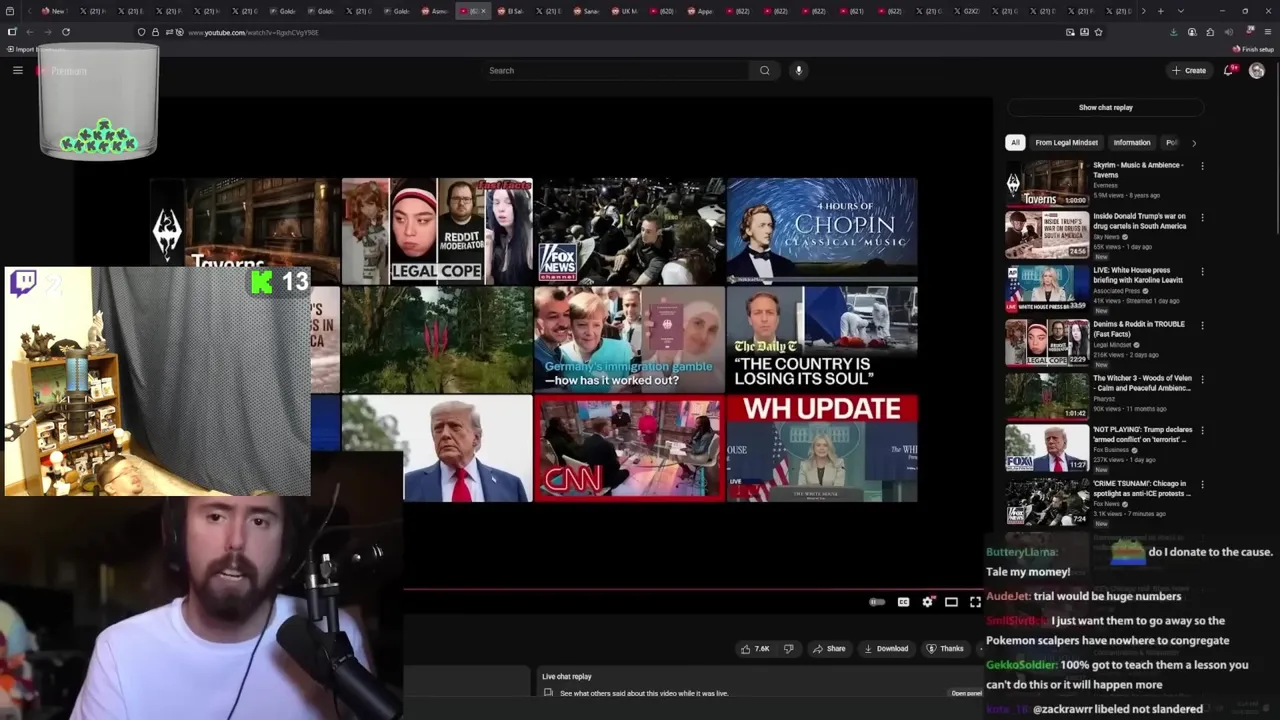
Task: Open YouTube notifications bell
Action: (x=1229, y=70)
